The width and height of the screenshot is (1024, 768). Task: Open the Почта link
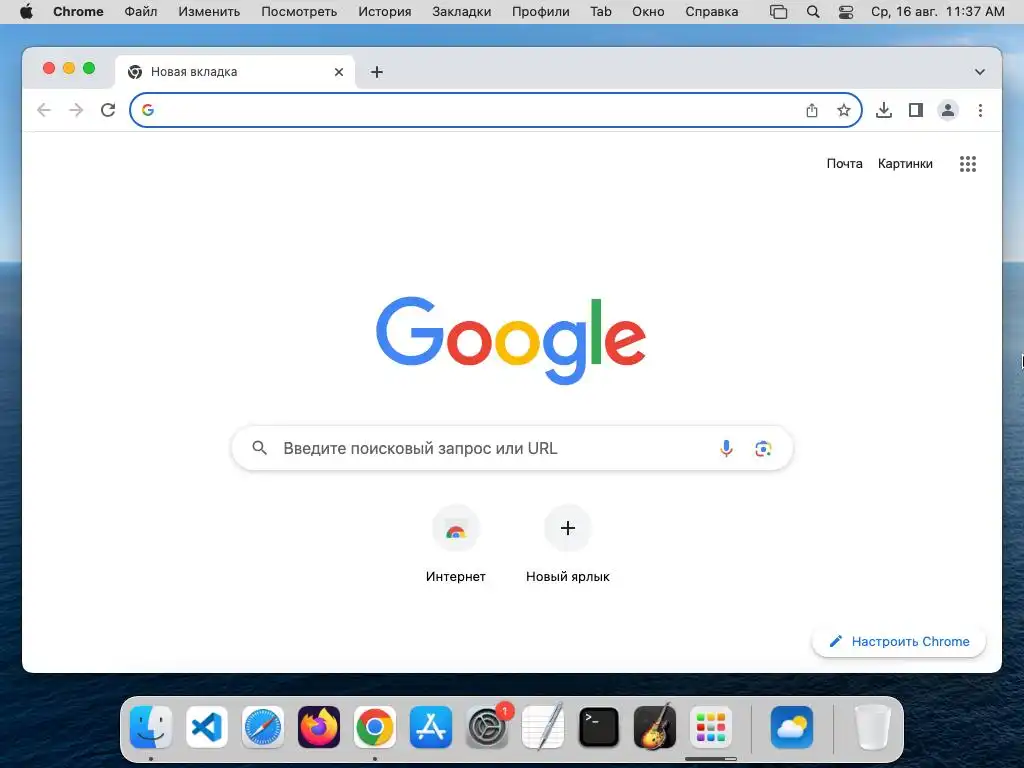[x=844, y=164]
